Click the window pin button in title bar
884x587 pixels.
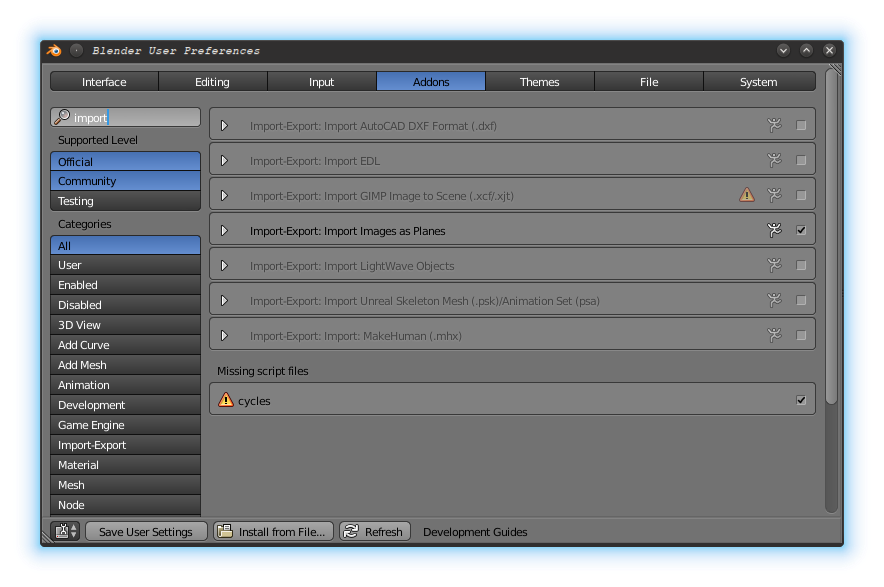tap(76, 51)
